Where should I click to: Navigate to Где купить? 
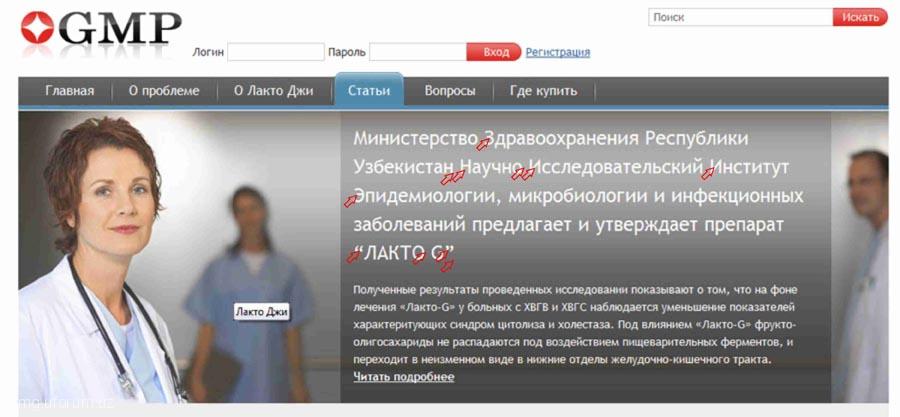pyautogui.click(x=543, y=91)
